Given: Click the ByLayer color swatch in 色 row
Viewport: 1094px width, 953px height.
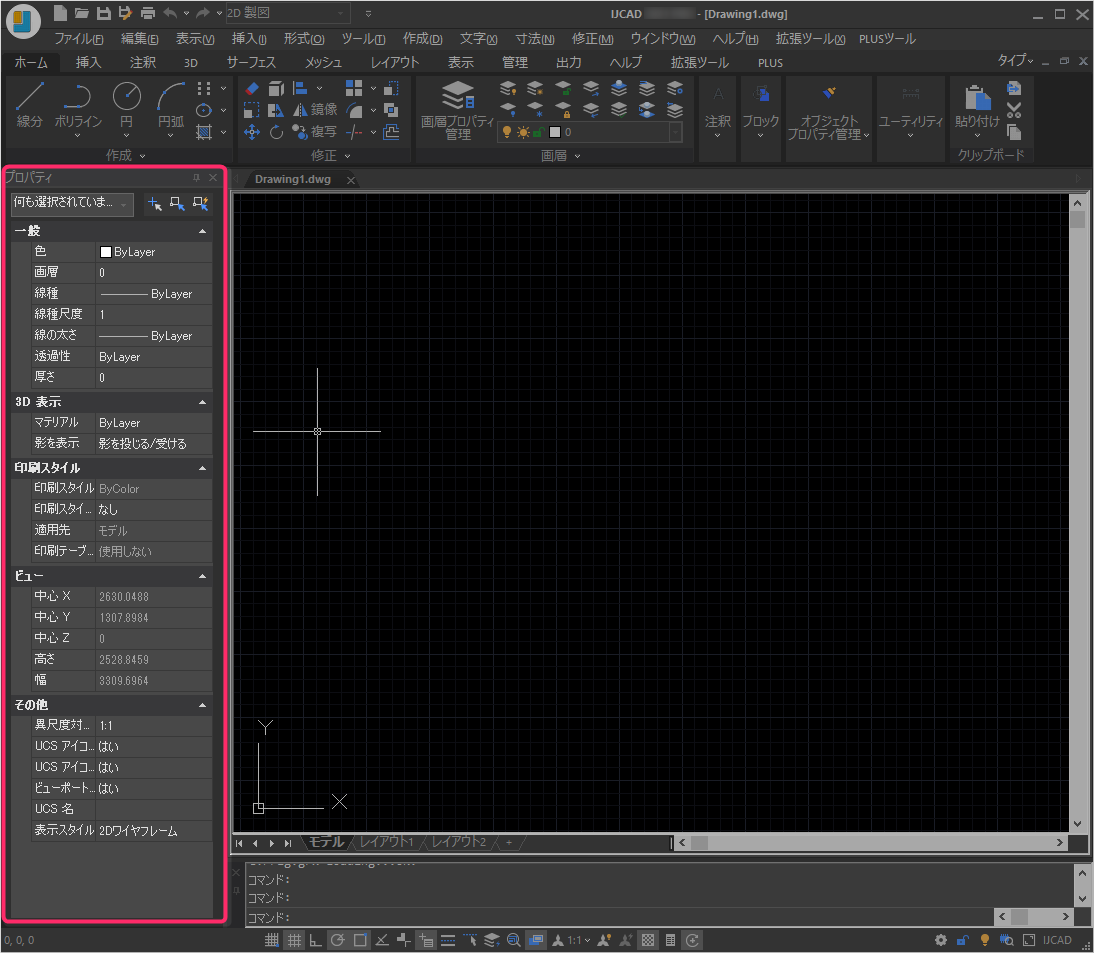Looking at the screenshot, I should pos(106,252).
